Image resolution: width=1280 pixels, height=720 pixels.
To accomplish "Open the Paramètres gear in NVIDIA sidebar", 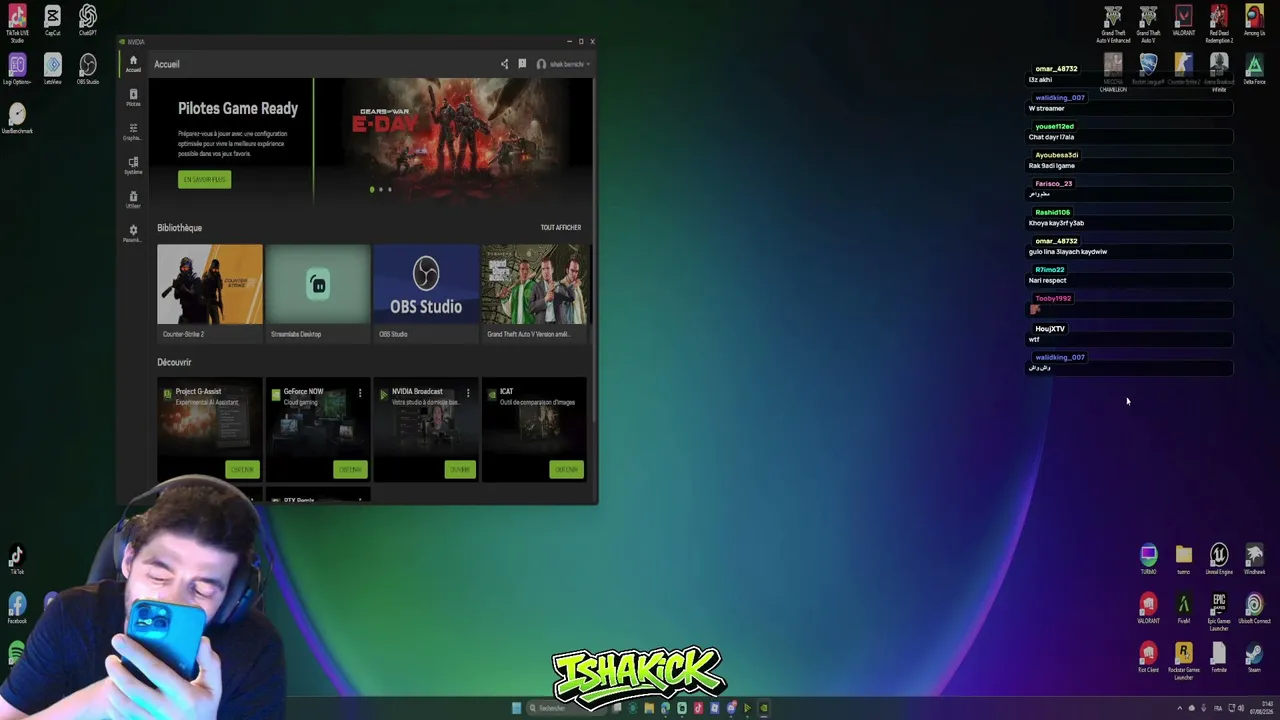I will pyautogui.click(x=133, y=234).
